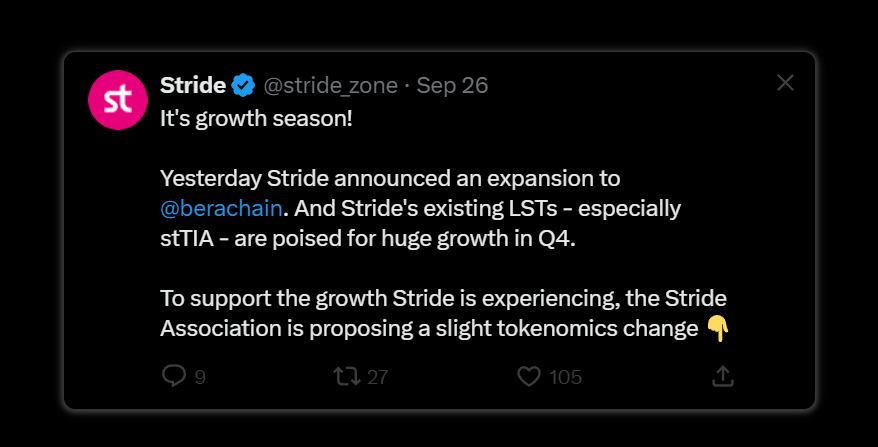Viewport: 878px width, 447px height.
Task: Click the word "stTIA" in the tweet
Action: tap(186, 239)
